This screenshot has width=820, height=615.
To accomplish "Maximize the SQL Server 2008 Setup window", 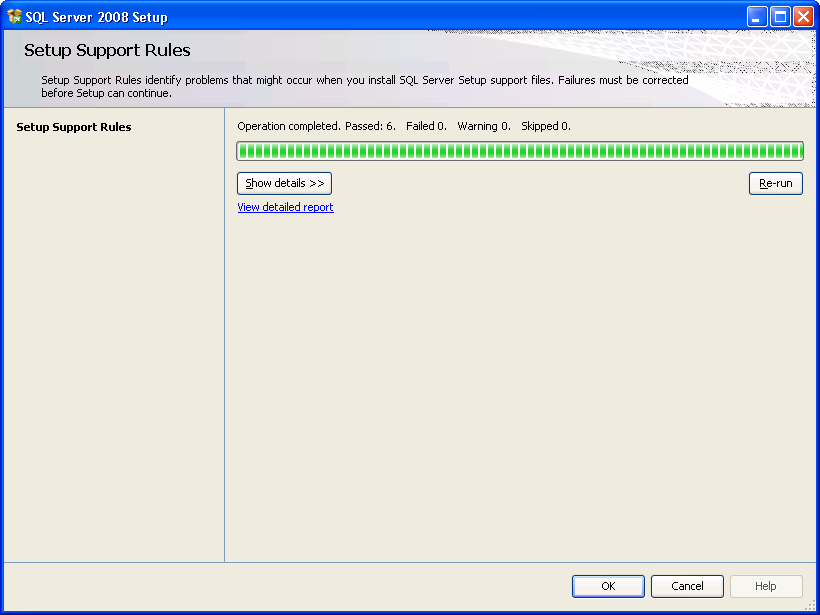I will pos(780,17).
